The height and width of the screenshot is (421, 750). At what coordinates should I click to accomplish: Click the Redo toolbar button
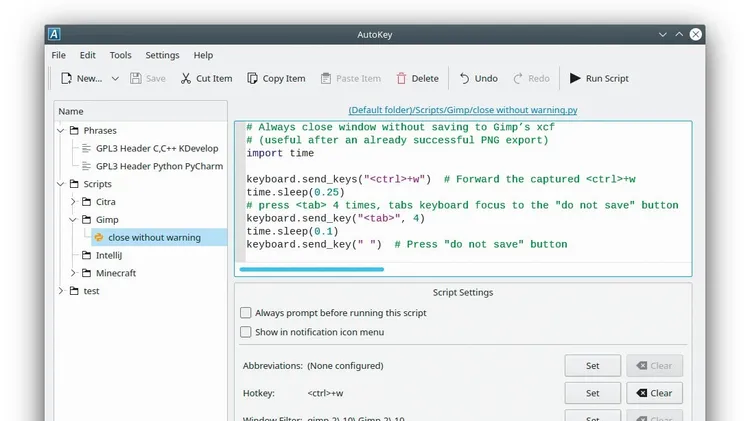(x=531, y=78)
